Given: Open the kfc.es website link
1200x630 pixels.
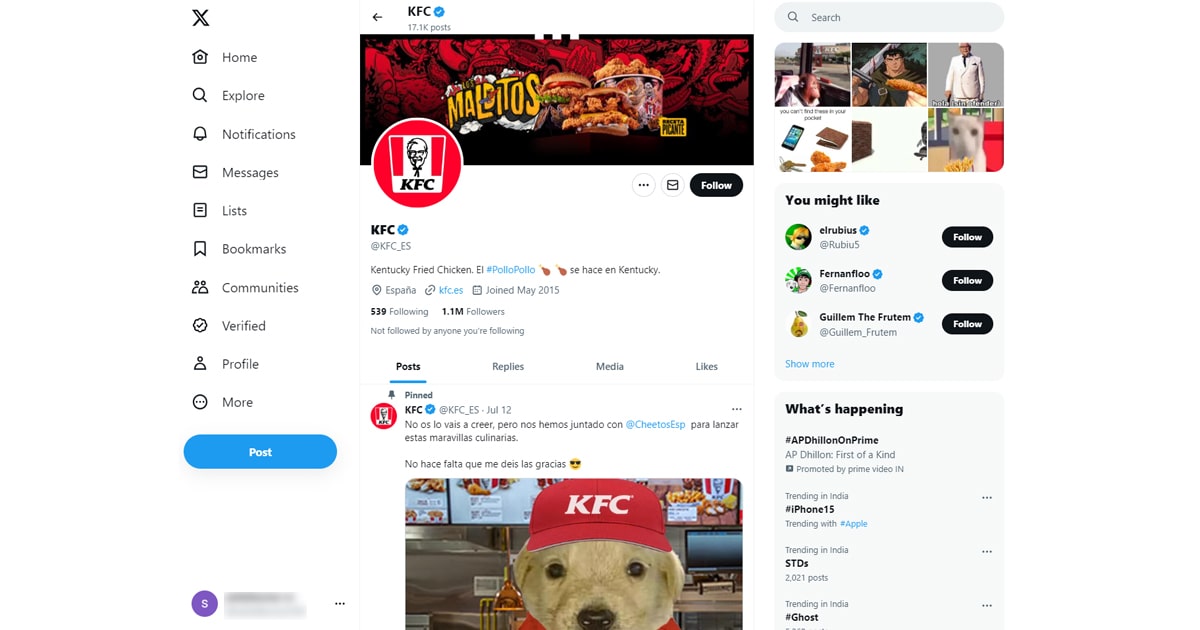Looking at the screenshot, I should click(450, 290).
